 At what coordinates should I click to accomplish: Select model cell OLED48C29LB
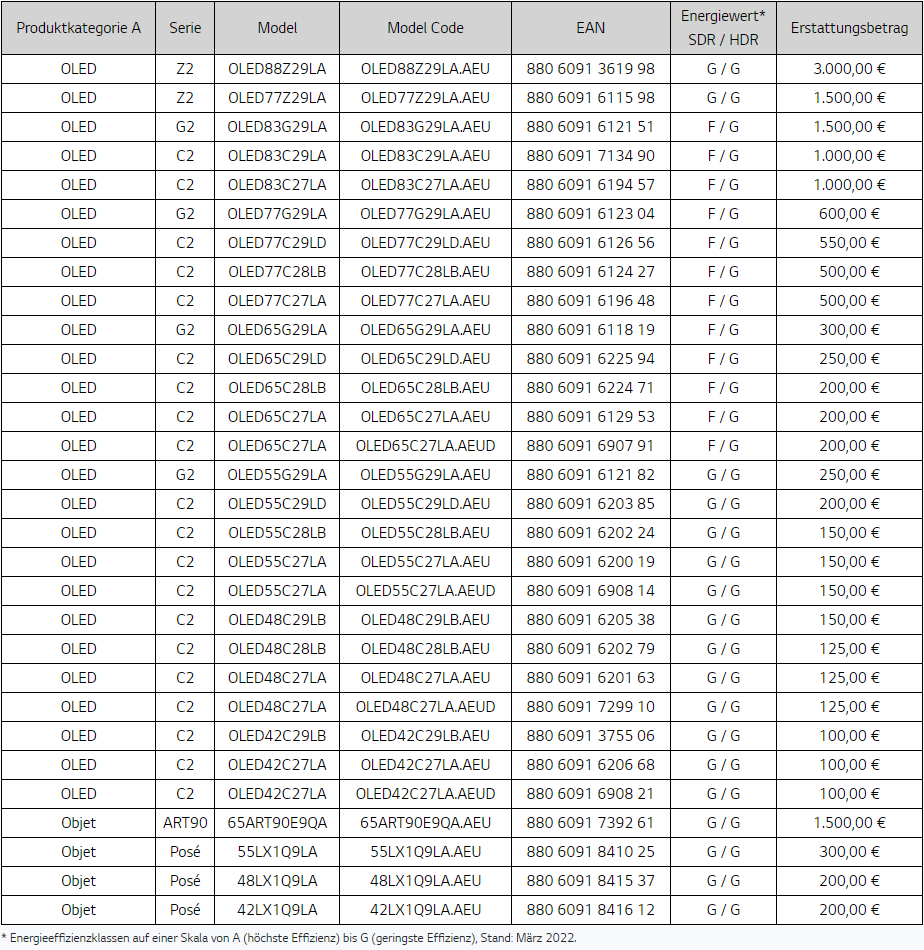pos(277,621)
